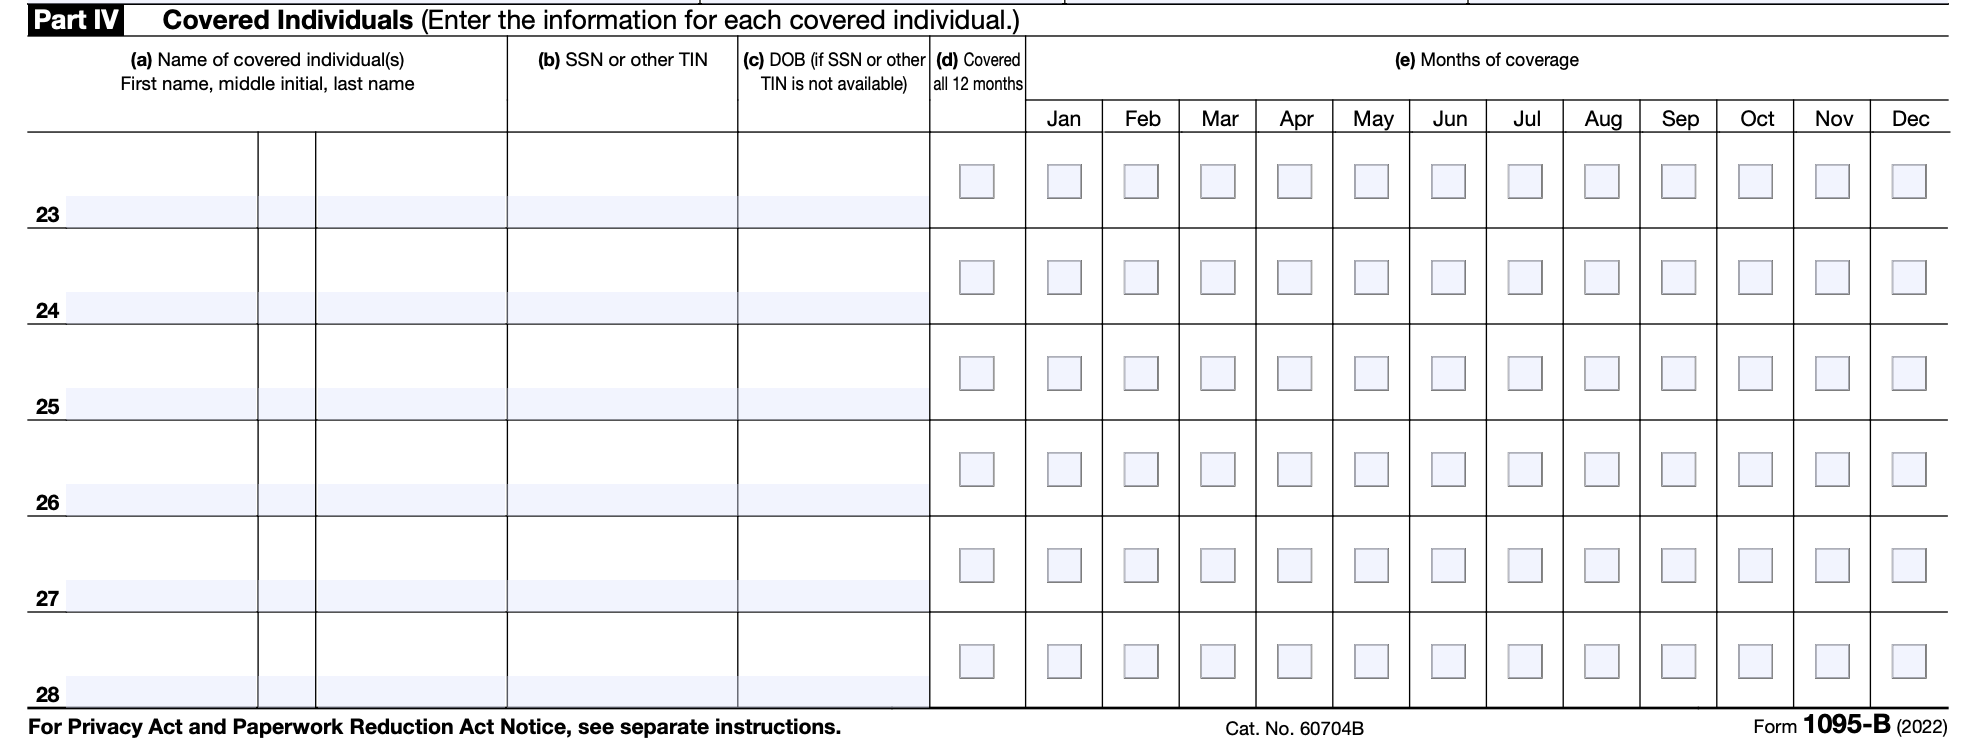Click the DOB field on line 28

pyautogui.click(x=833, y=692)
